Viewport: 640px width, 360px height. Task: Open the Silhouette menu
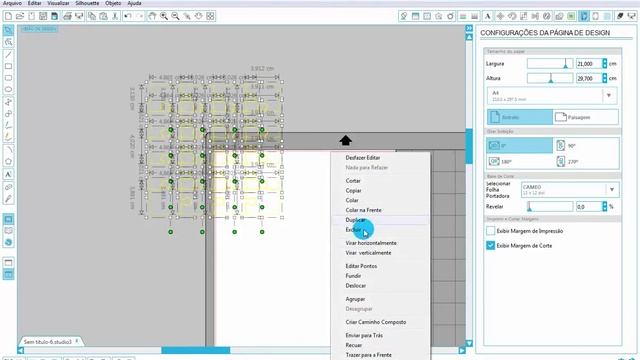(87, 3)
